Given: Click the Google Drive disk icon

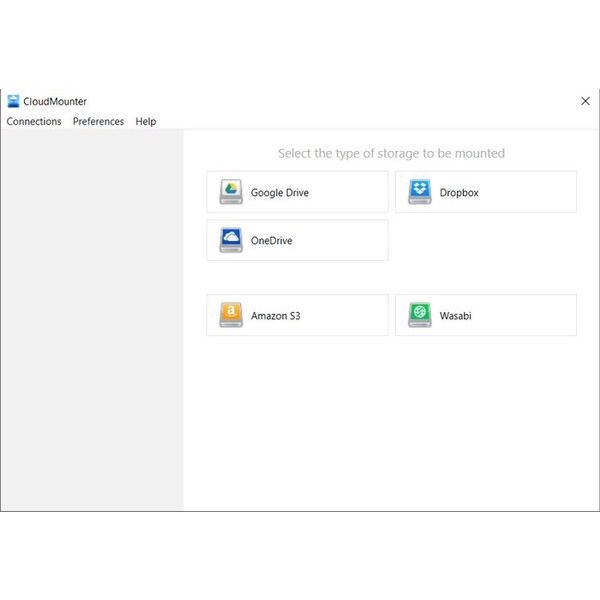Looking at the screenshot, I should click(x=231, y=192).
